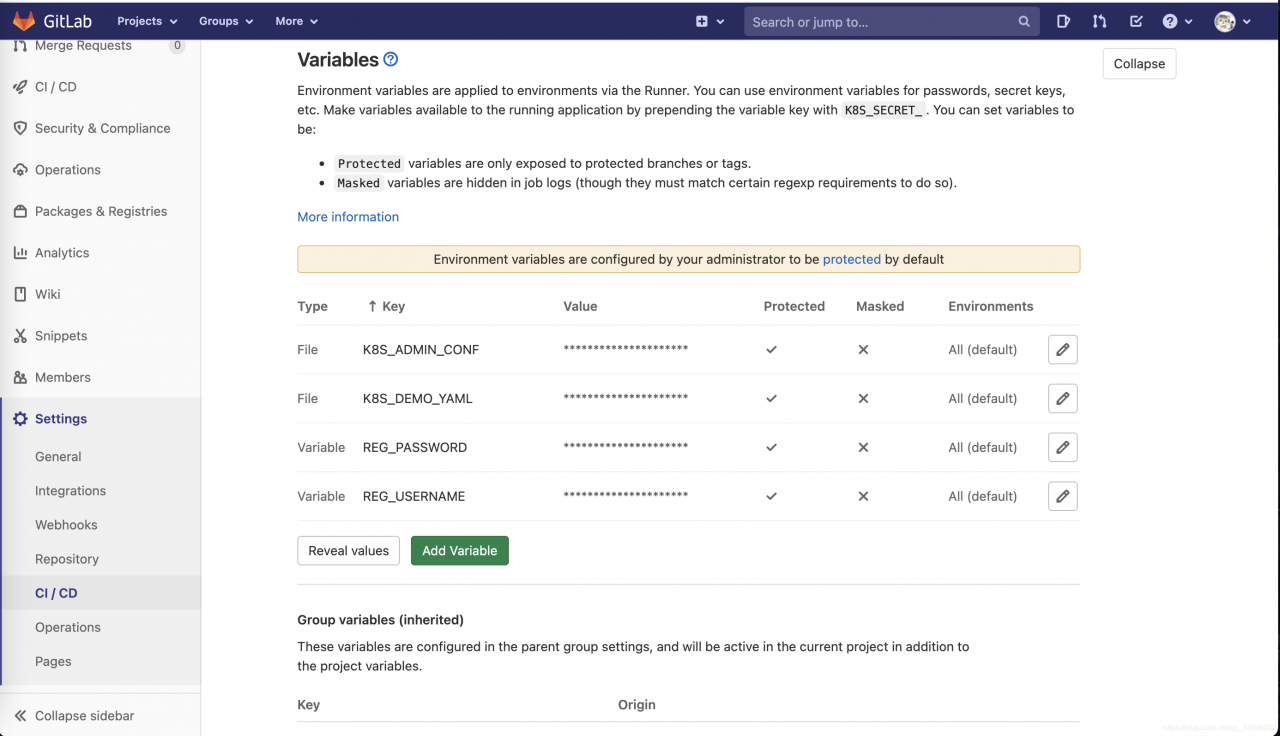Open the Projects menu
The image size is (1280, 736).
tap(147, 21)
